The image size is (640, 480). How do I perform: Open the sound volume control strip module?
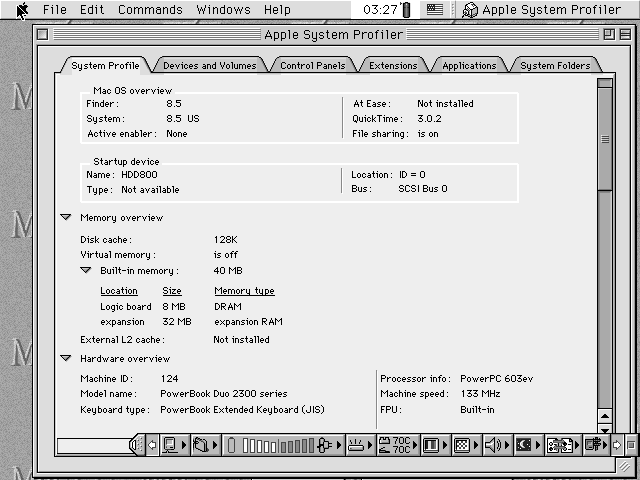point(497,445)
